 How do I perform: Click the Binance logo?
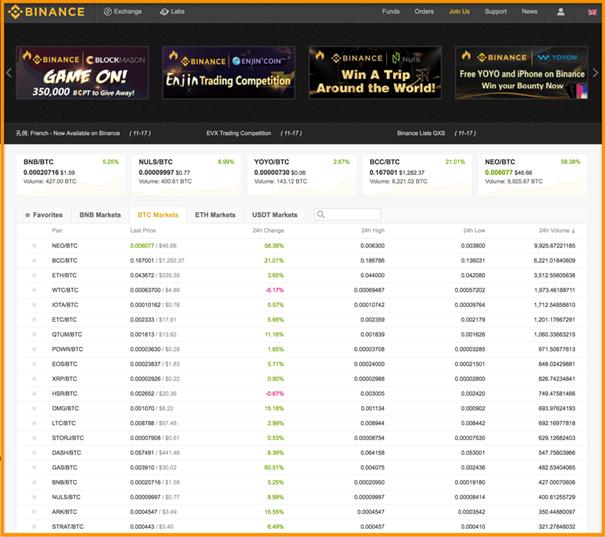coord(47,12)
